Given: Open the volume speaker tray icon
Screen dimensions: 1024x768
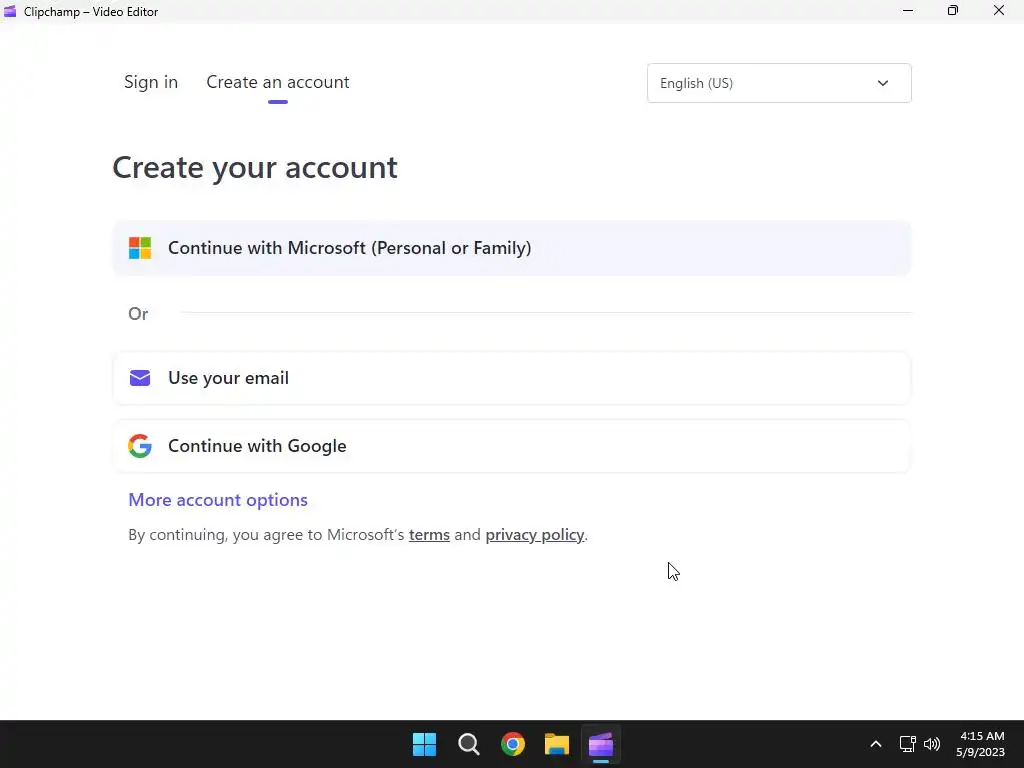Looking at the screenshot, I should (x=932, y=744).
